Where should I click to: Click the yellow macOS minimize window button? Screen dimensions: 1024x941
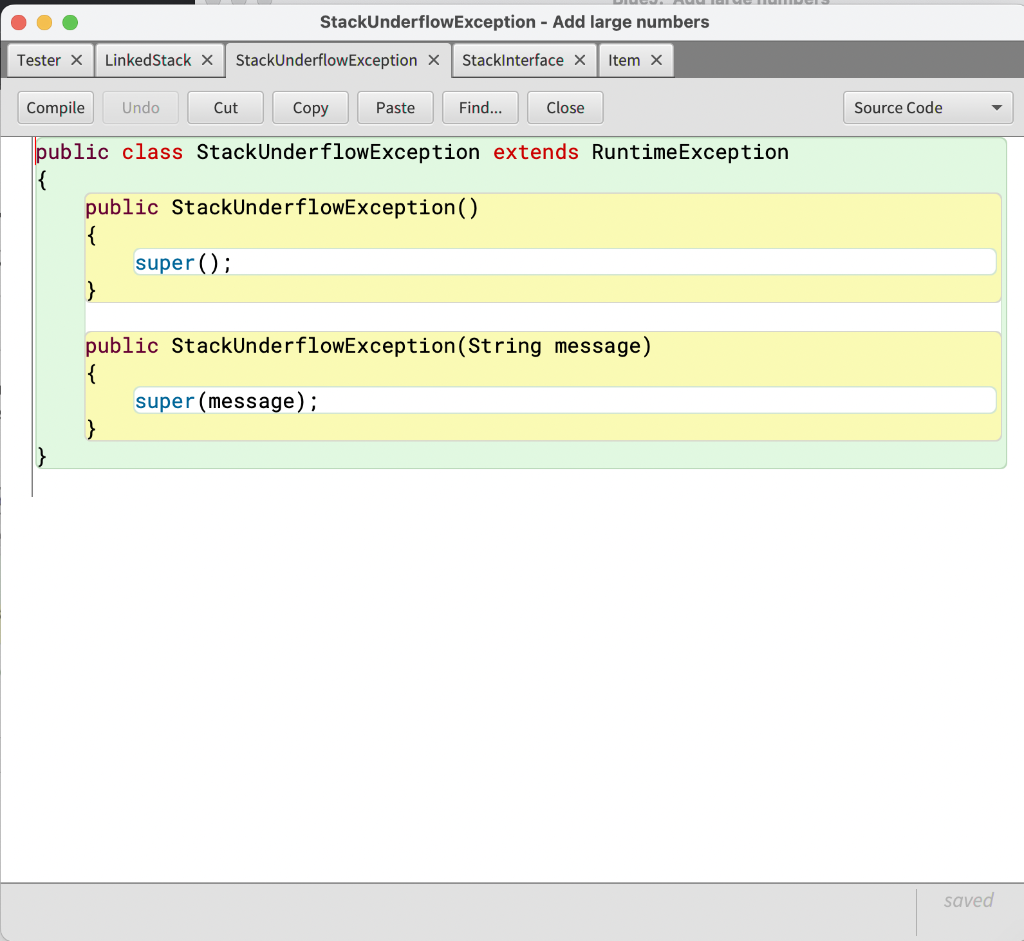(44, 22)
